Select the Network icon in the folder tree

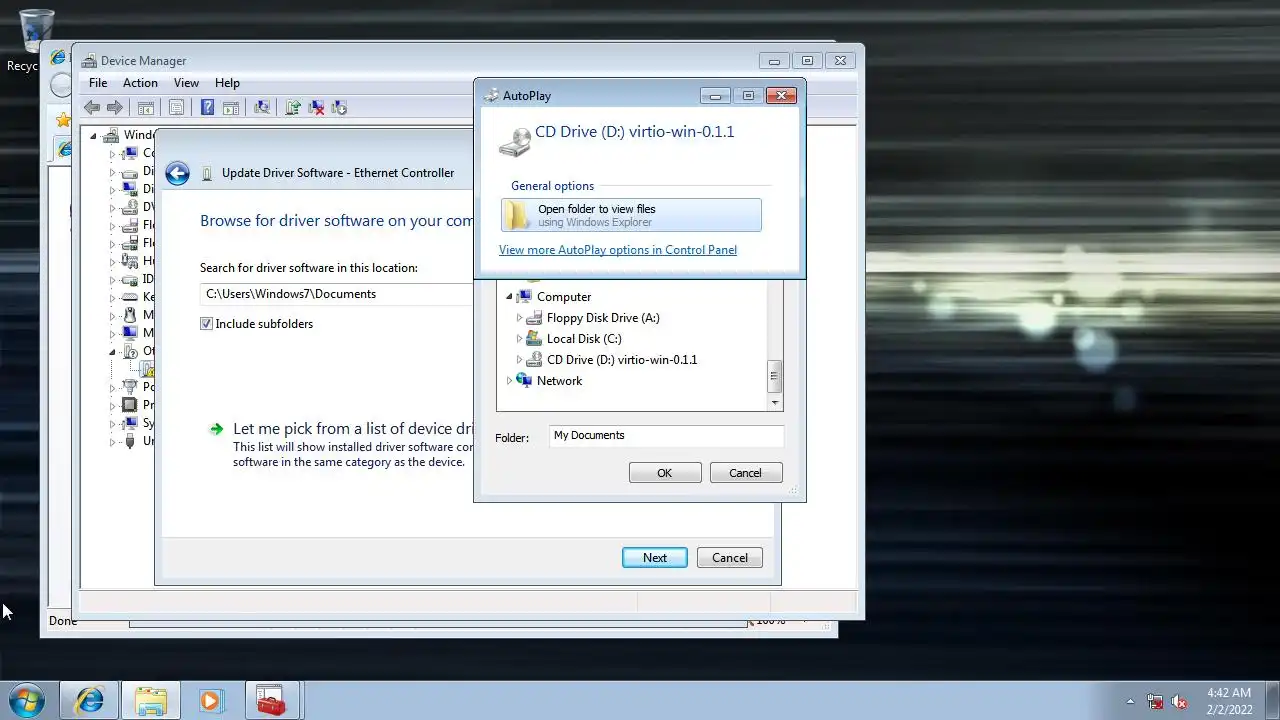point(524,381)
